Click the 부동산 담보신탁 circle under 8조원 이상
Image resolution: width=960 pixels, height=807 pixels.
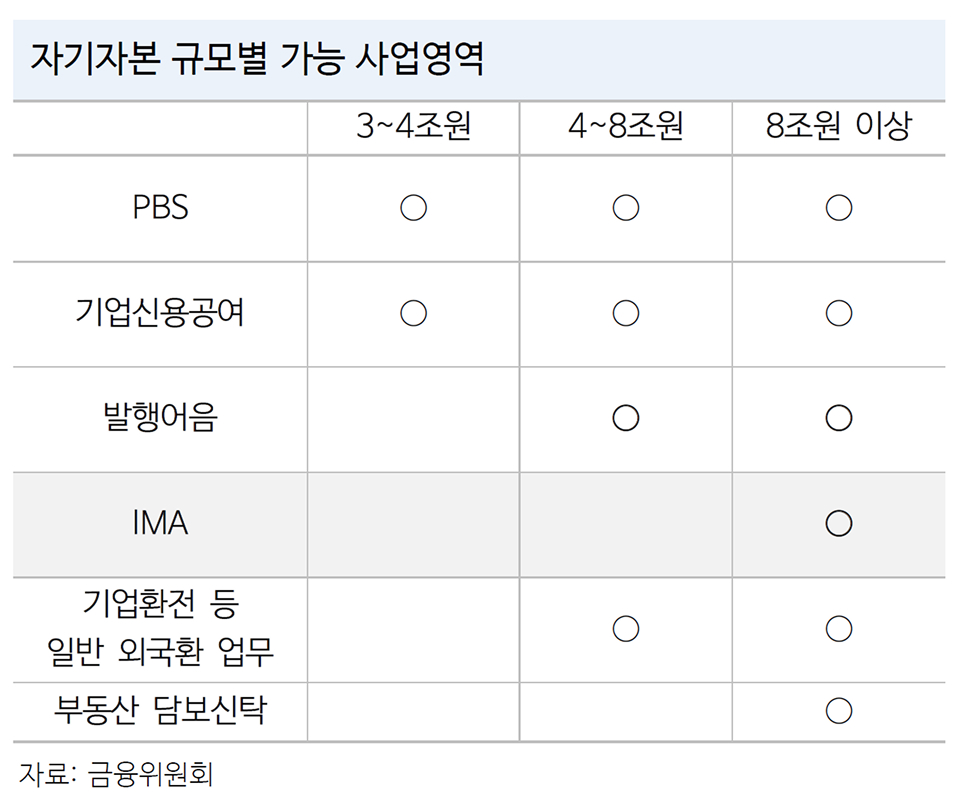(x=839, y=711)
